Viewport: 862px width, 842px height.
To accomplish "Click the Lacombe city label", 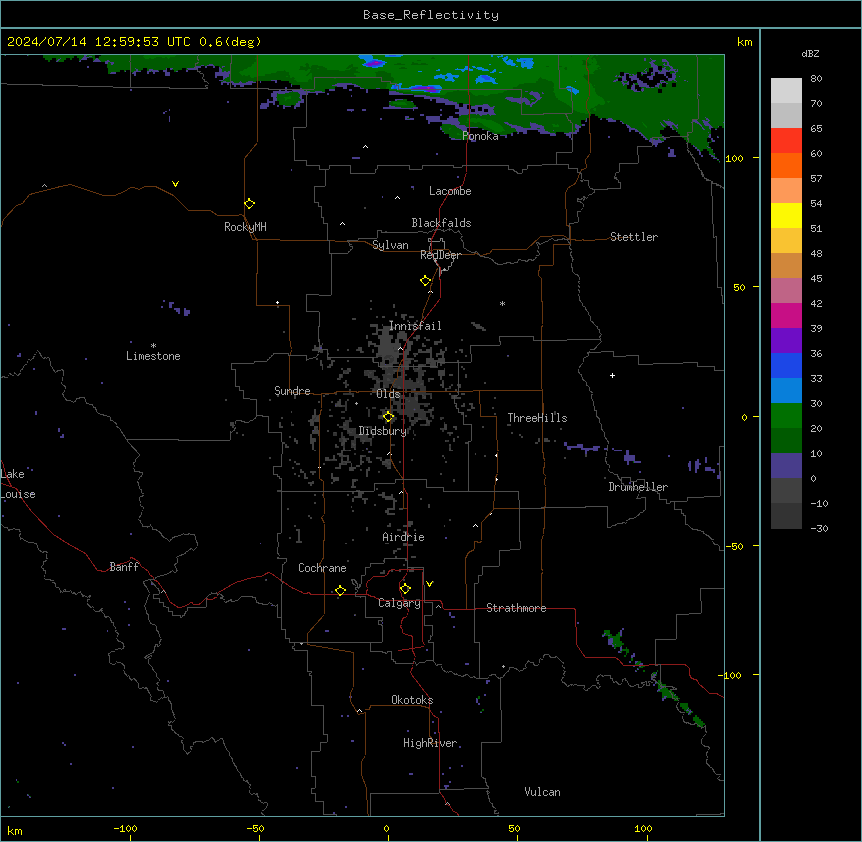I will pos(450,191).
